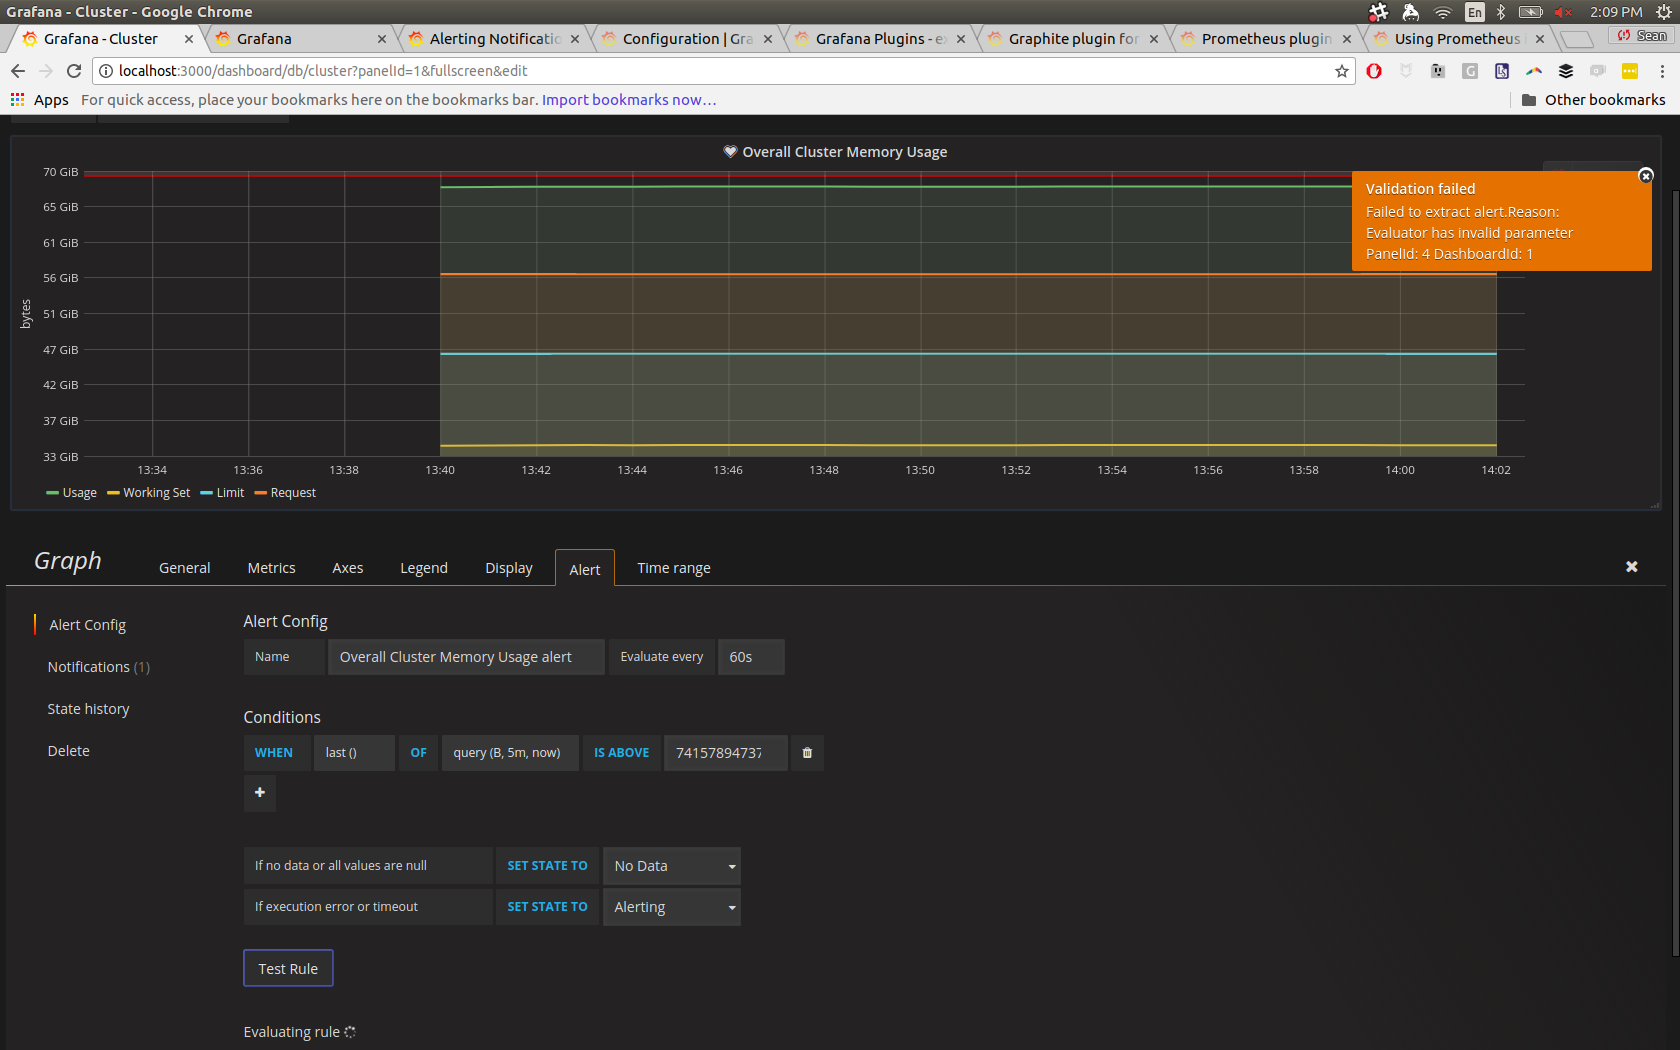Edit query (B, 5m, now) parameters
This screenshot has height=1050, width=1680.
[x=510, y=753]
